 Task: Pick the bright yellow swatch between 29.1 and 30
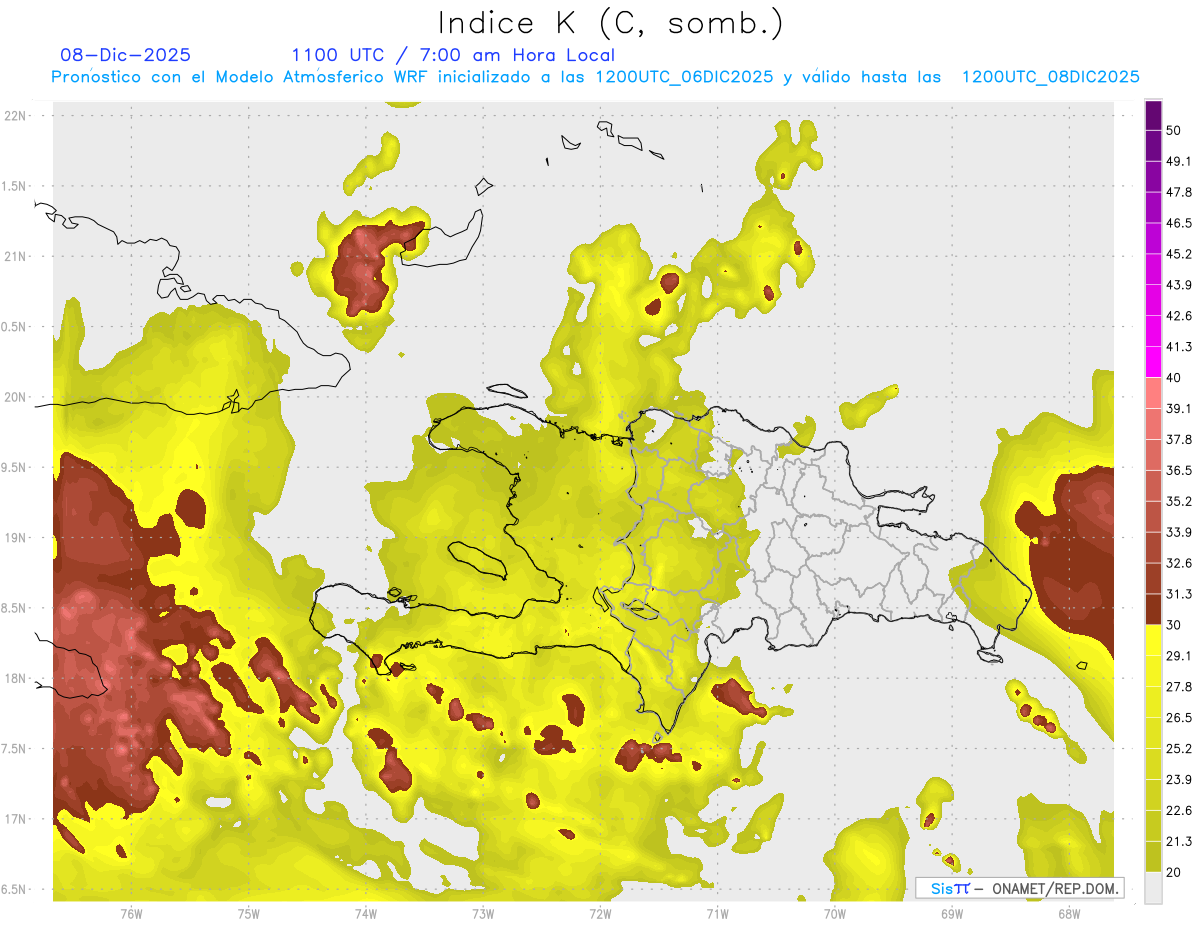[1153, 641]
